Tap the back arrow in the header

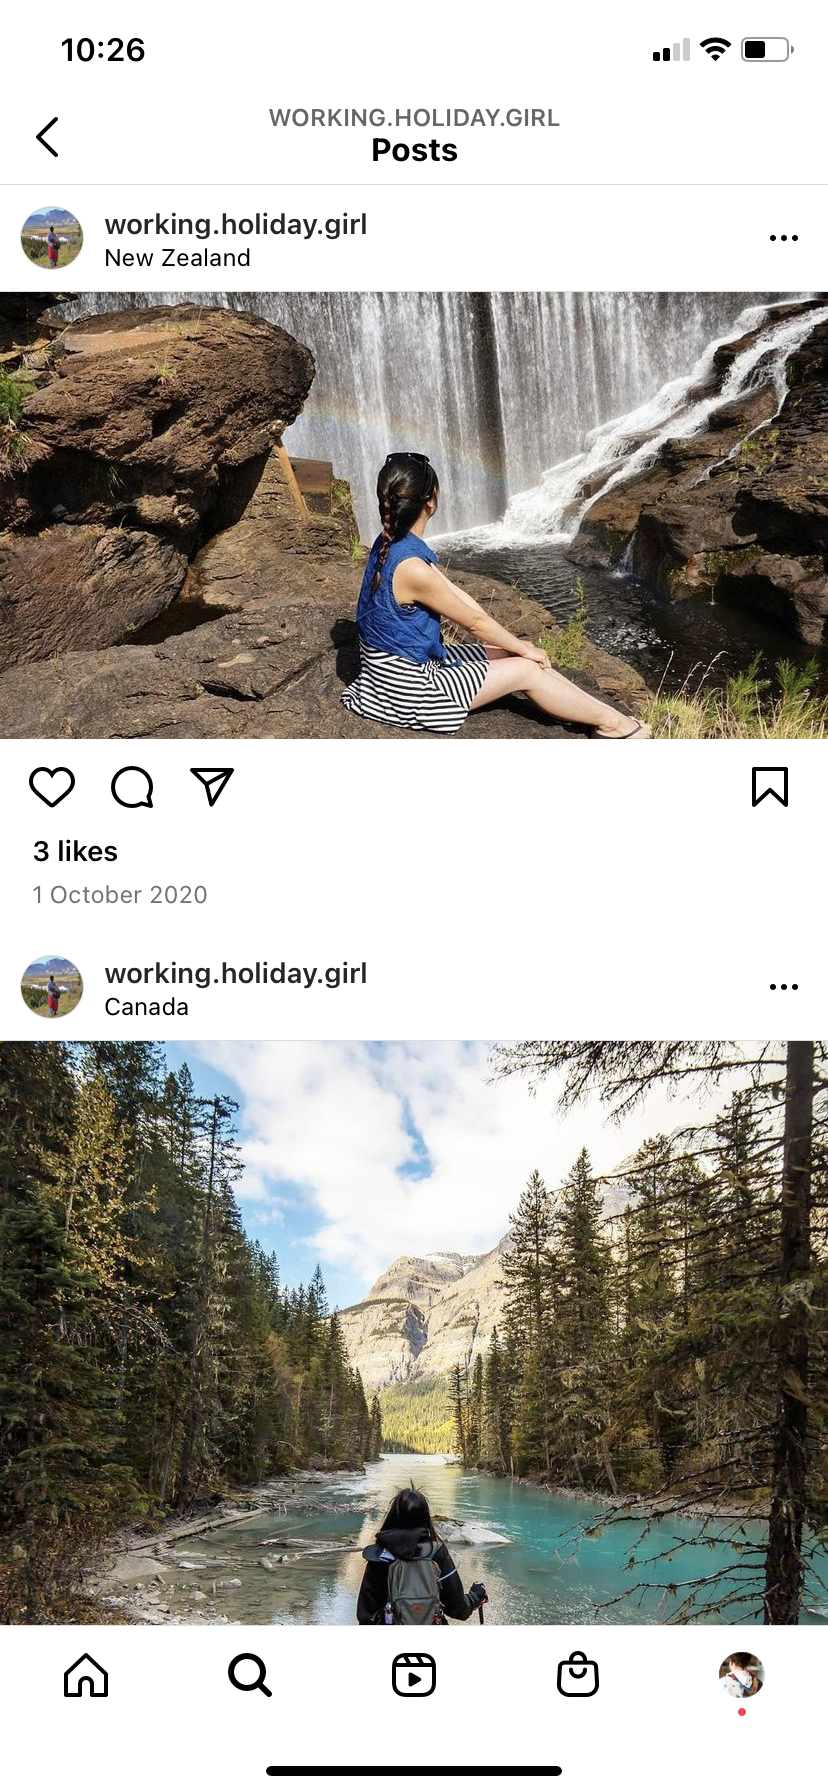point(47,137)
